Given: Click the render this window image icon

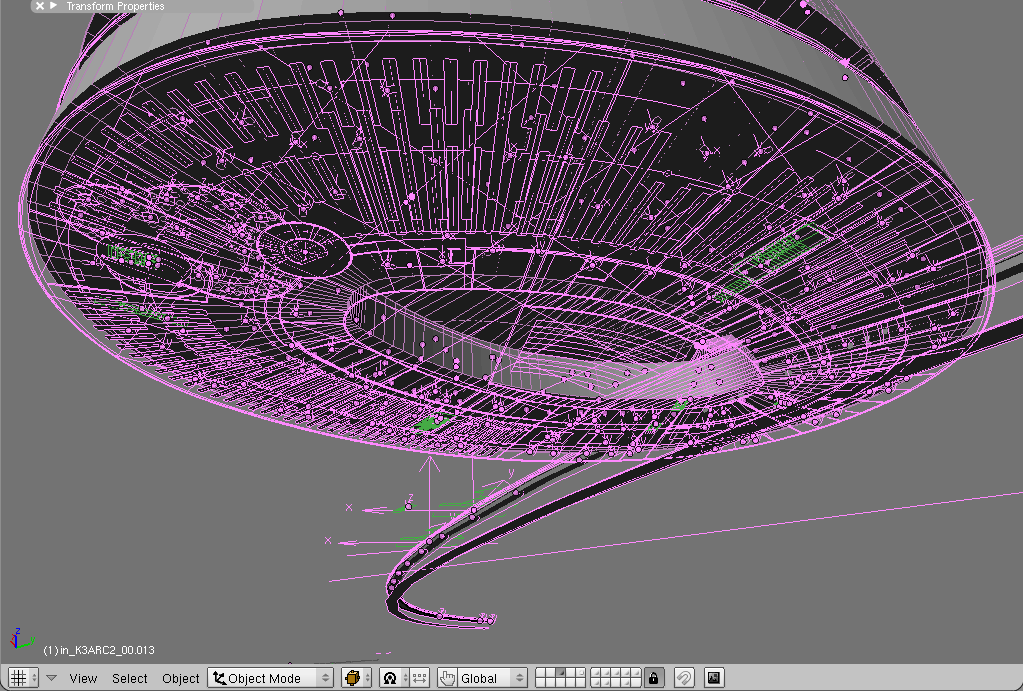Looking at the screenshot, I should (x=714, y=678).
